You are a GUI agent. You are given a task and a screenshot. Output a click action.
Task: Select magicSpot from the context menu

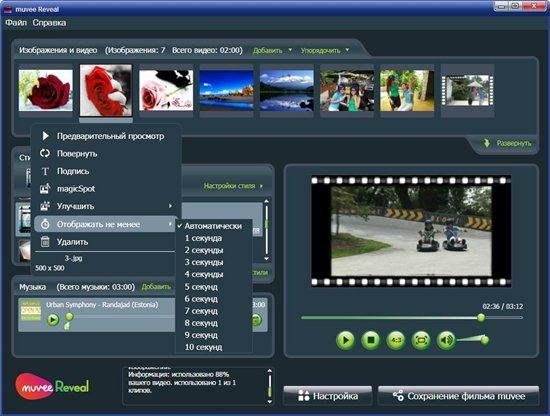(x=76, y=189)
